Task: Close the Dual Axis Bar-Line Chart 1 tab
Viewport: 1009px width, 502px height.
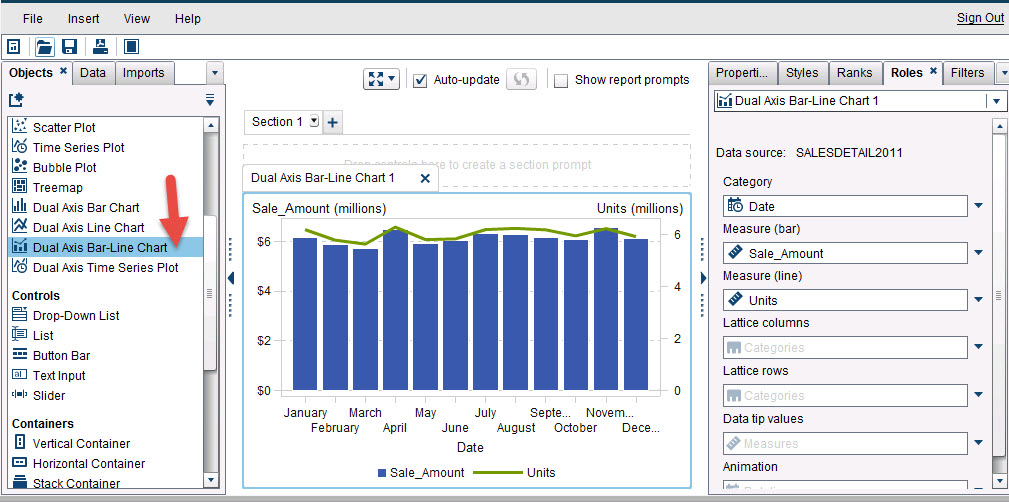Action: coord(425,178)
